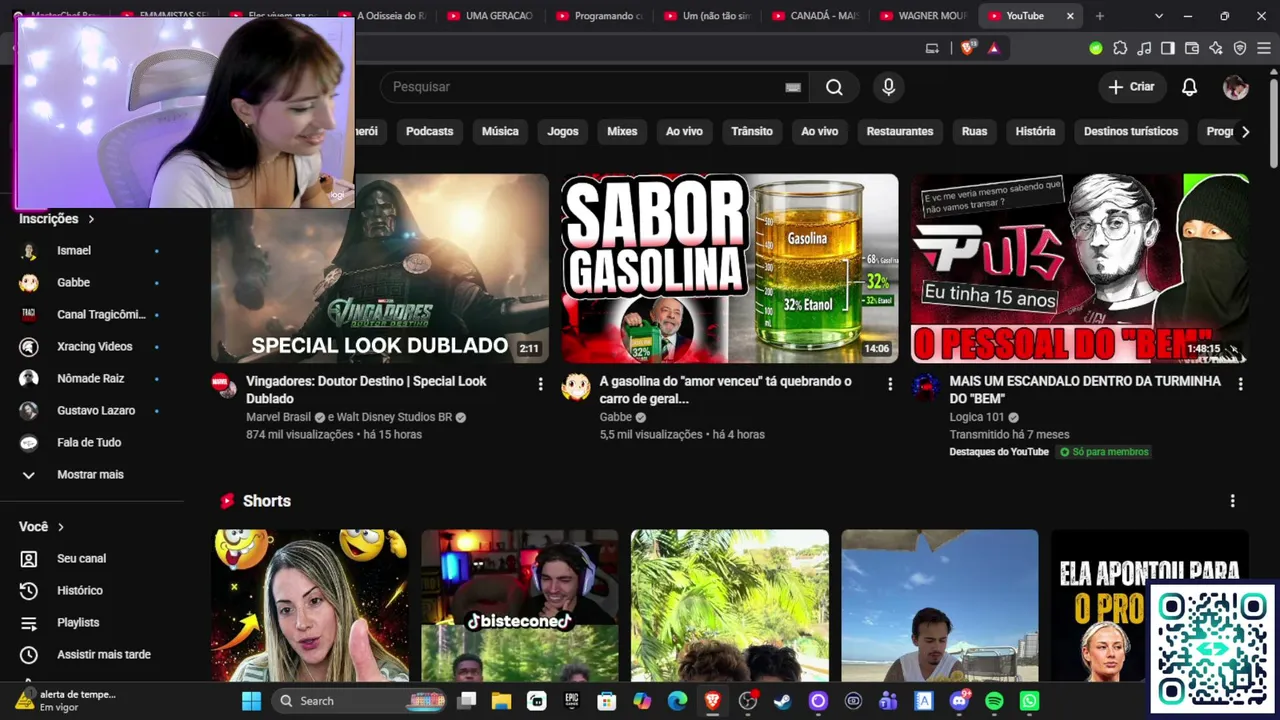Expand Mostrar mais in subscriptions list
Image resolution: width=1280 pixels, height=720 pixels.
pos(92,474)
